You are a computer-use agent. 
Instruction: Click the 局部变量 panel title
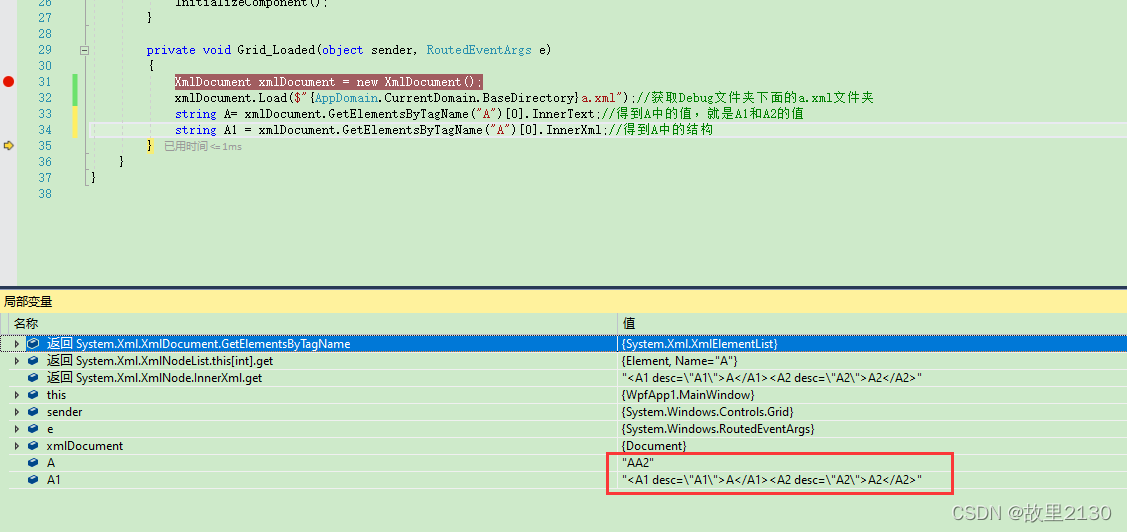point(28,302)
